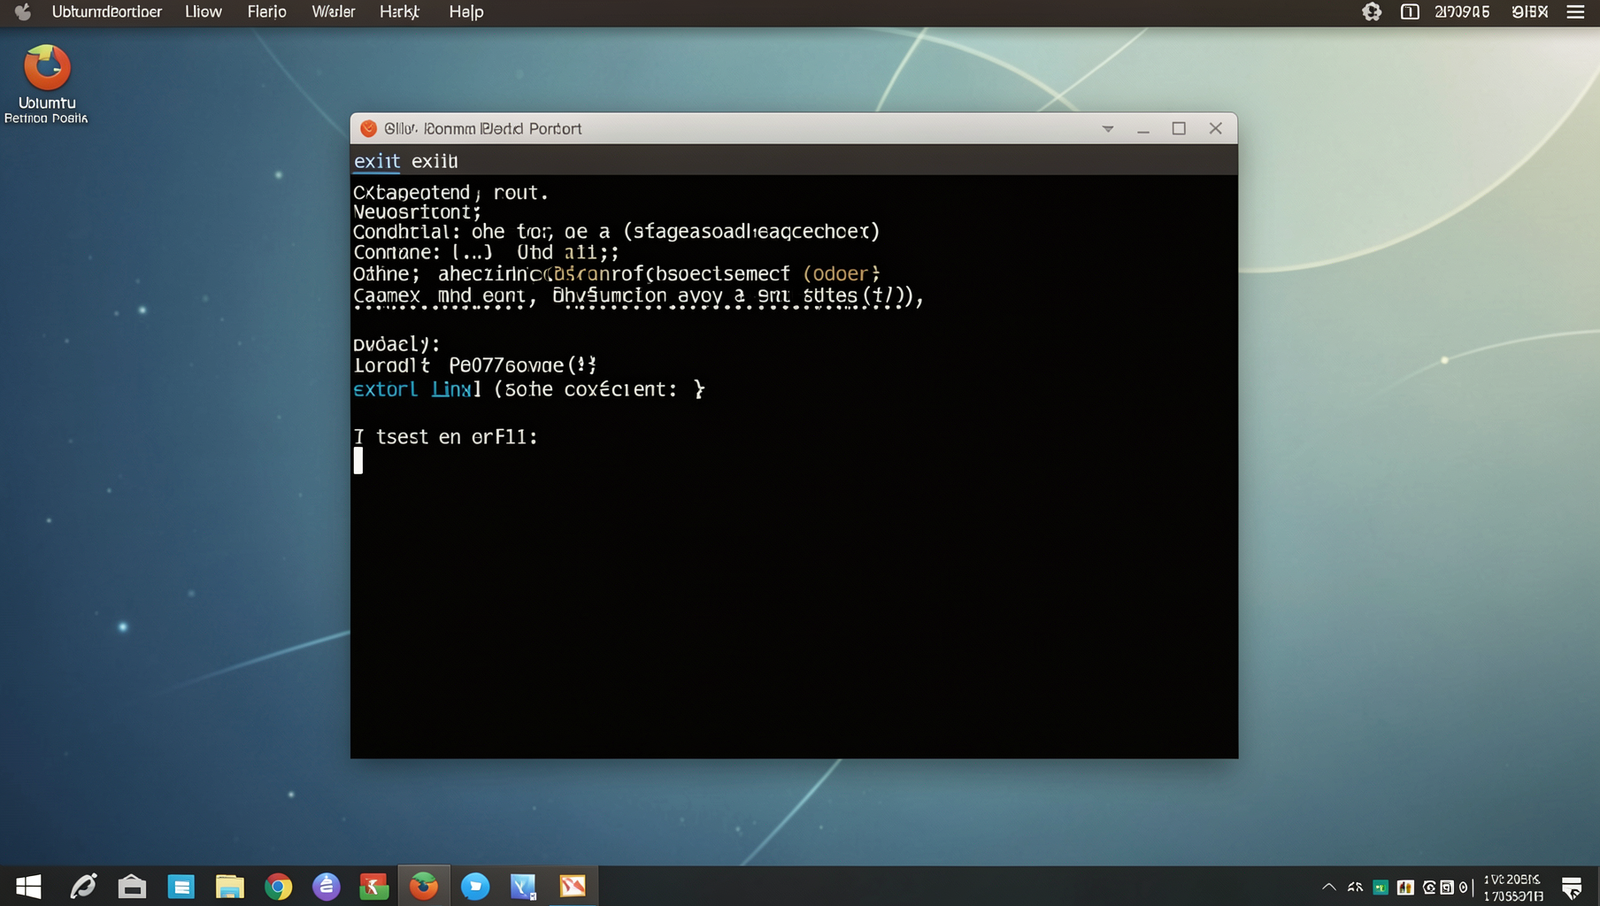Open the Wlarler menu in the top bar
Viewport: 1600px width, 906px height.
click(333, 12)
